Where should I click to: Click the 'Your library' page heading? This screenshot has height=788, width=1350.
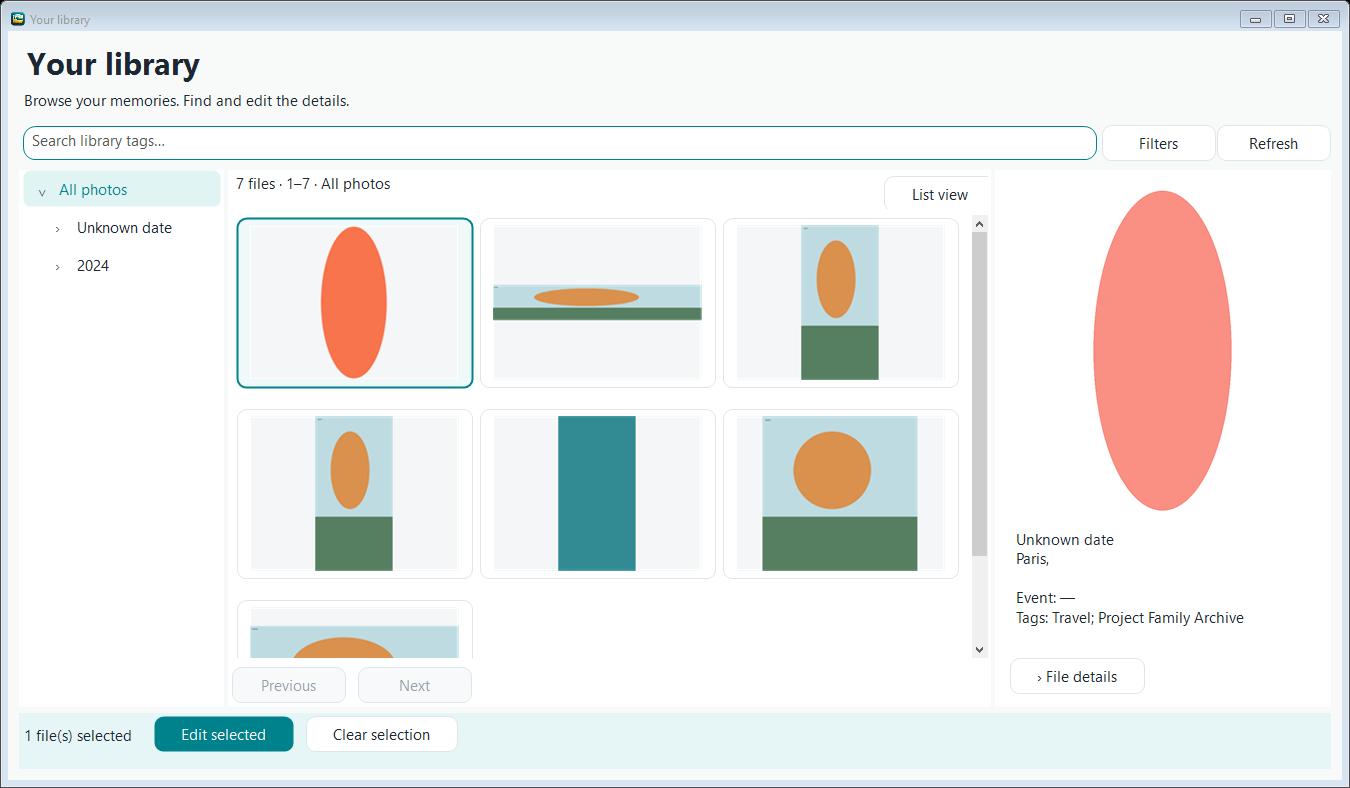[x=113, y=64]
